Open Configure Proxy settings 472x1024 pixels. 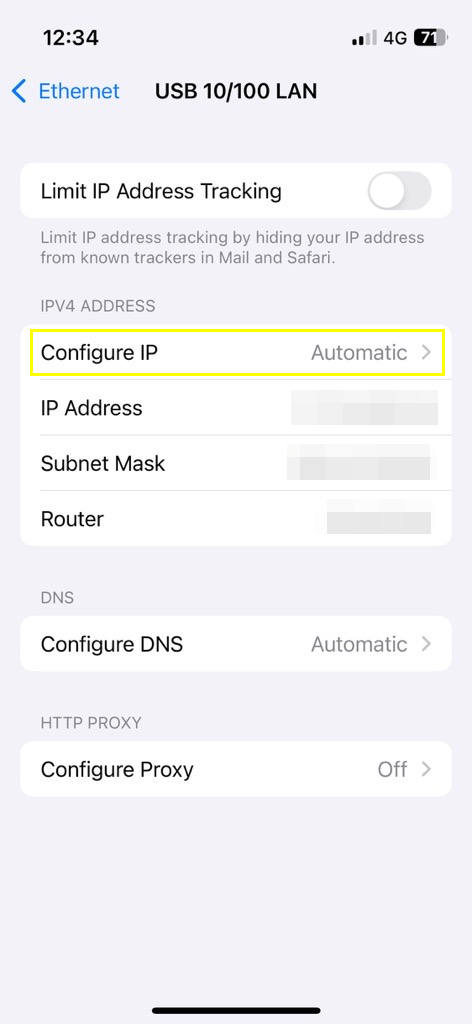click(x=236, y=769)
